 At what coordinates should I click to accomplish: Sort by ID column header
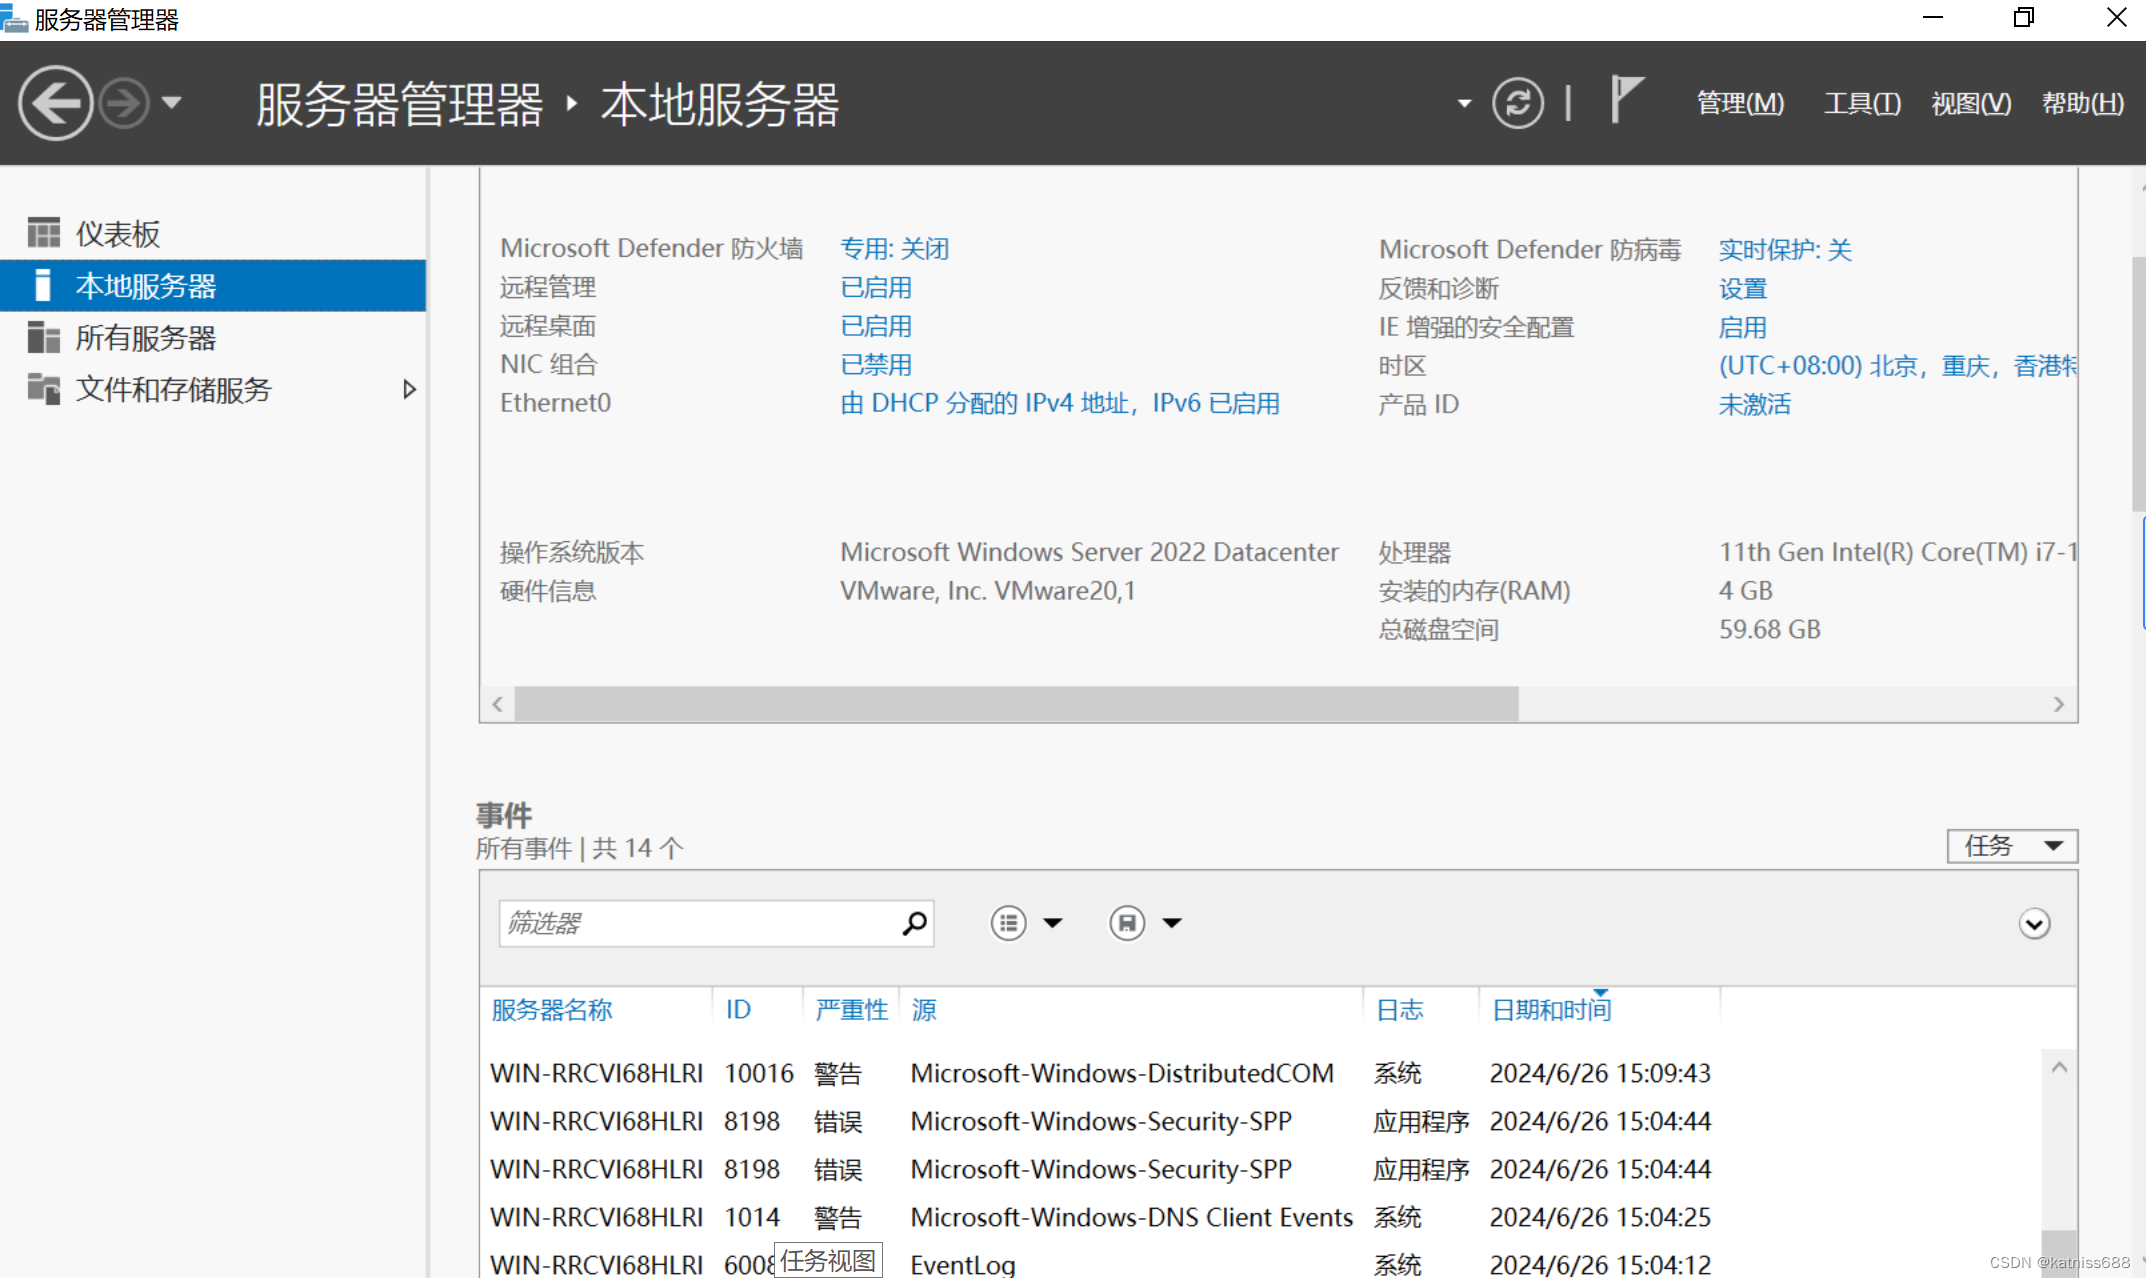tap(738, 1010)
